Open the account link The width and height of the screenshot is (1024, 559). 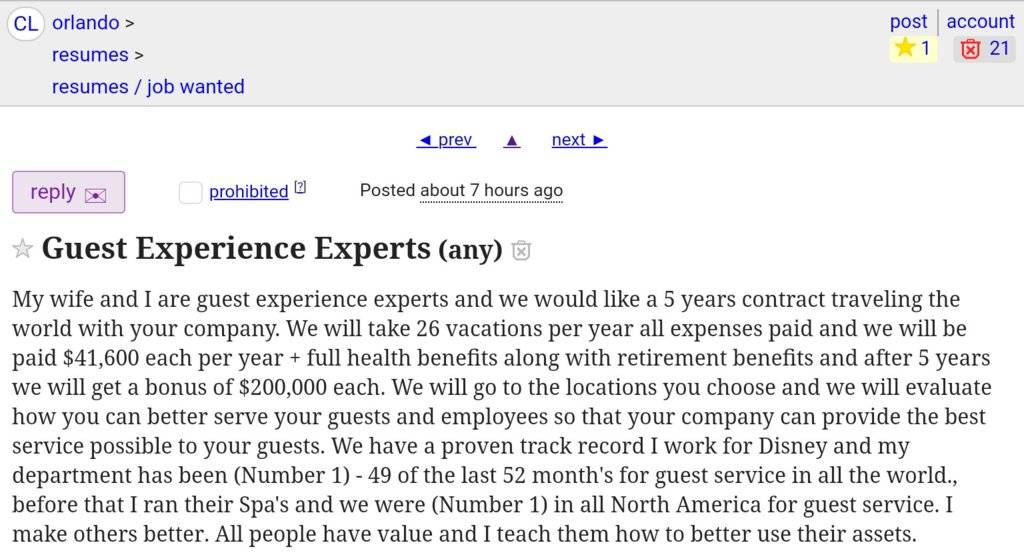(x=980, y=21)
